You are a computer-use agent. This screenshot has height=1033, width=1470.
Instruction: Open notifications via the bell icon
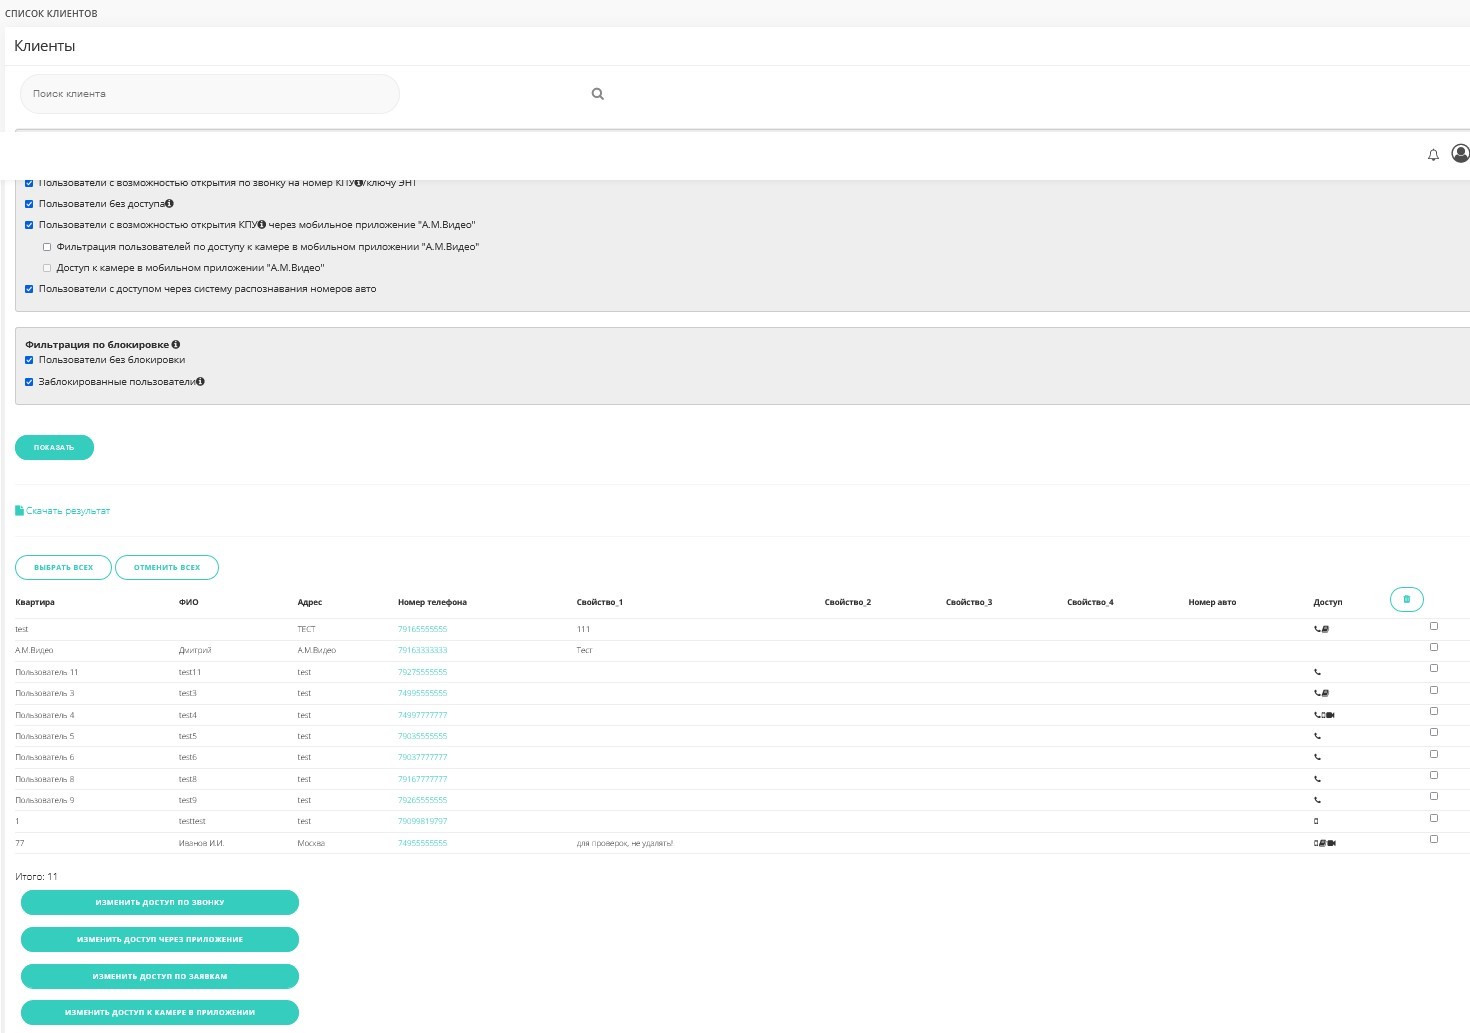pyautogui.click(x=1433, y=155)
